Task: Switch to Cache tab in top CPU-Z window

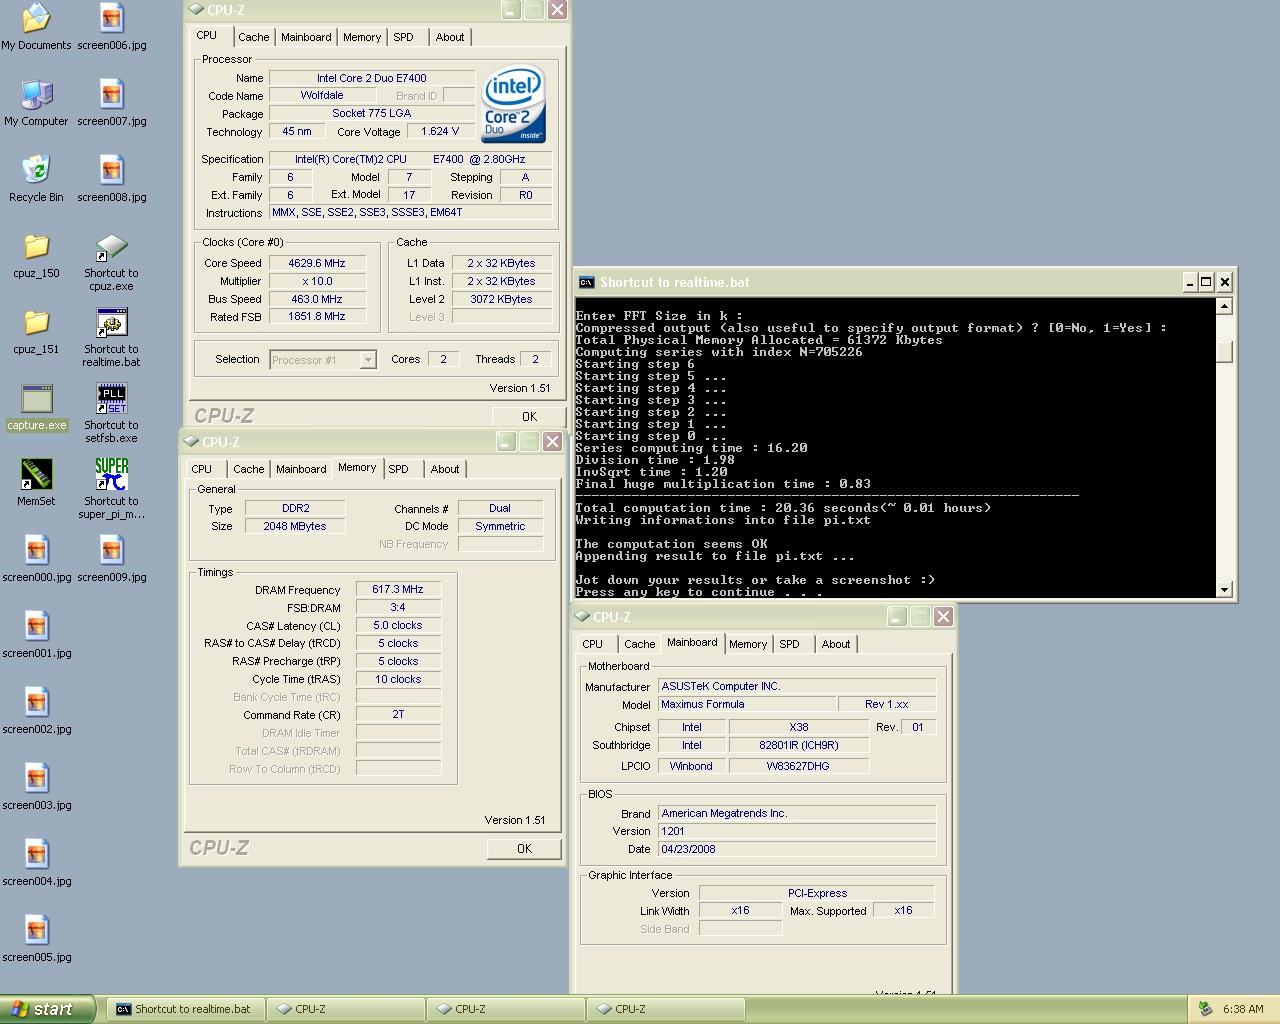Action: [253, 37]
